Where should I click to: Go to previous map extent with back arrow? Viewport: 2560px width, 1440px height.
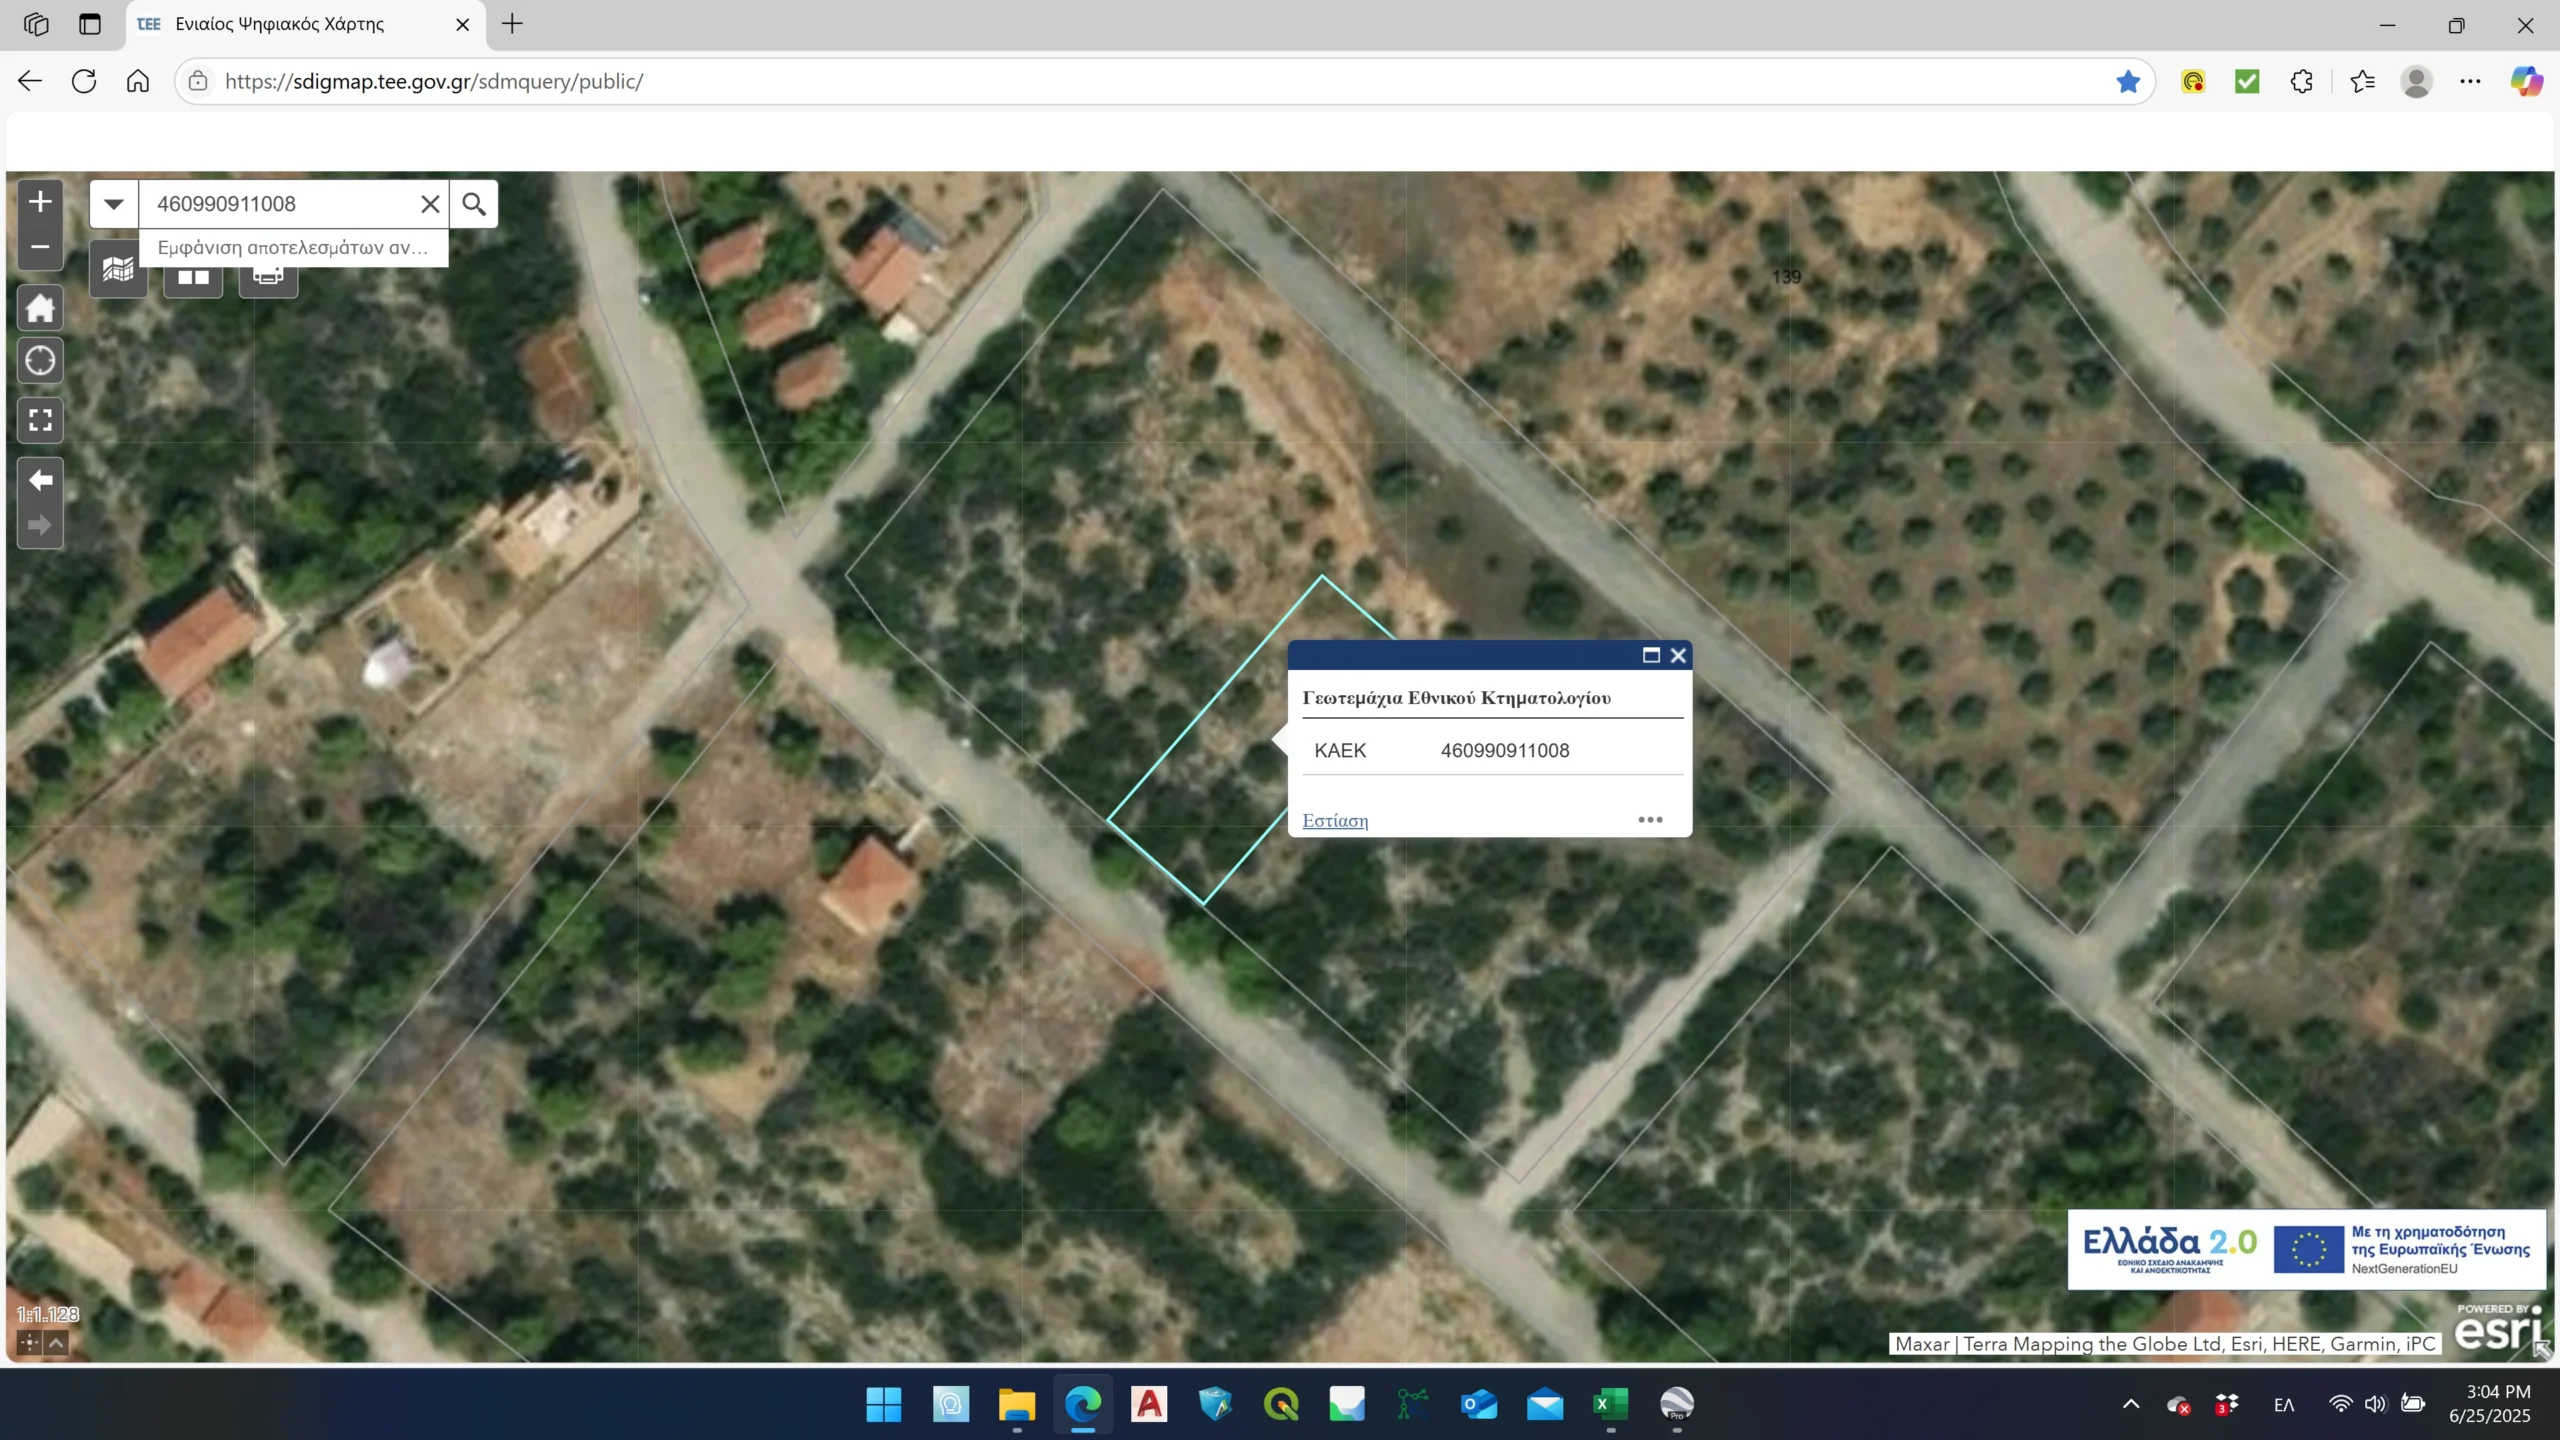(x=40, y=481)
